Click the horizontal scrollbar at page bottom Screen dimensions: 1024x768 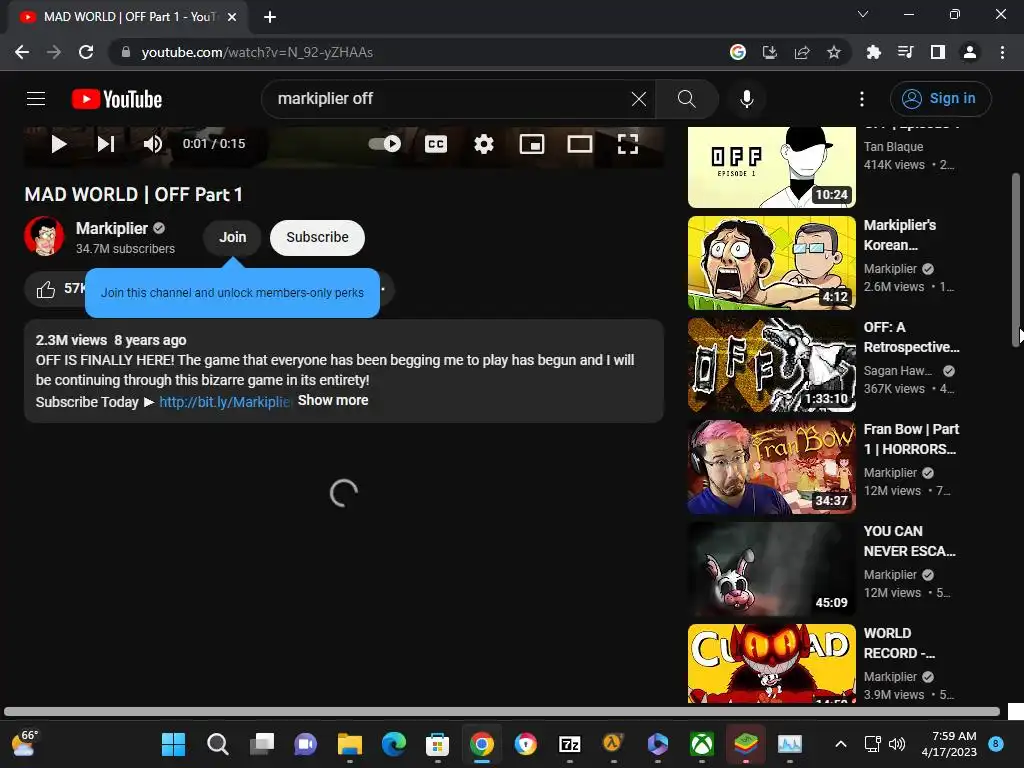(x=502, y=711)
